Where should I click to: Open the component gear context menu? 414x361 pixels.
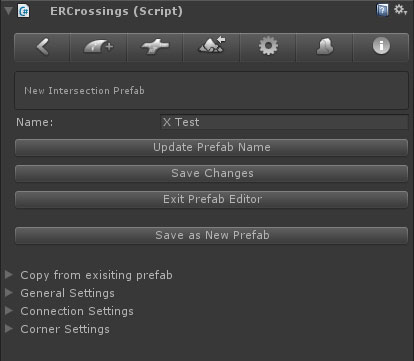tap(400, 10)
